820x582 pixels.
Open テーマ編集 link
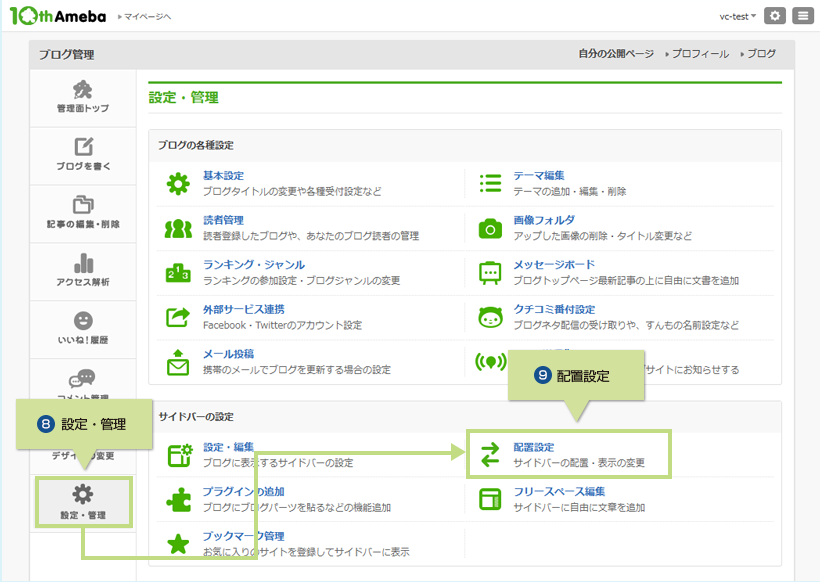(539, 176)
